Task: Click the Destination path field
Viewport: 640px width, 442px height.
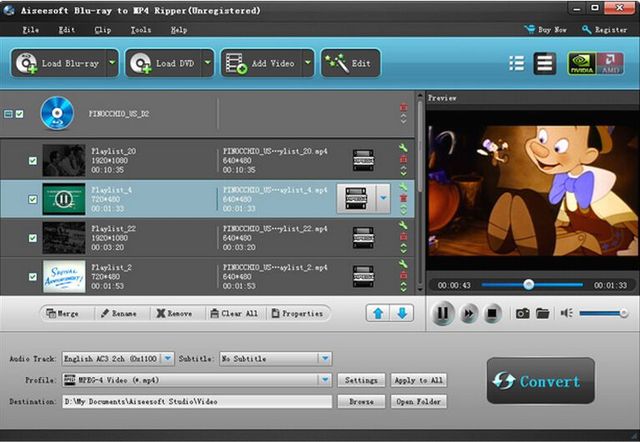Action: 197,402
